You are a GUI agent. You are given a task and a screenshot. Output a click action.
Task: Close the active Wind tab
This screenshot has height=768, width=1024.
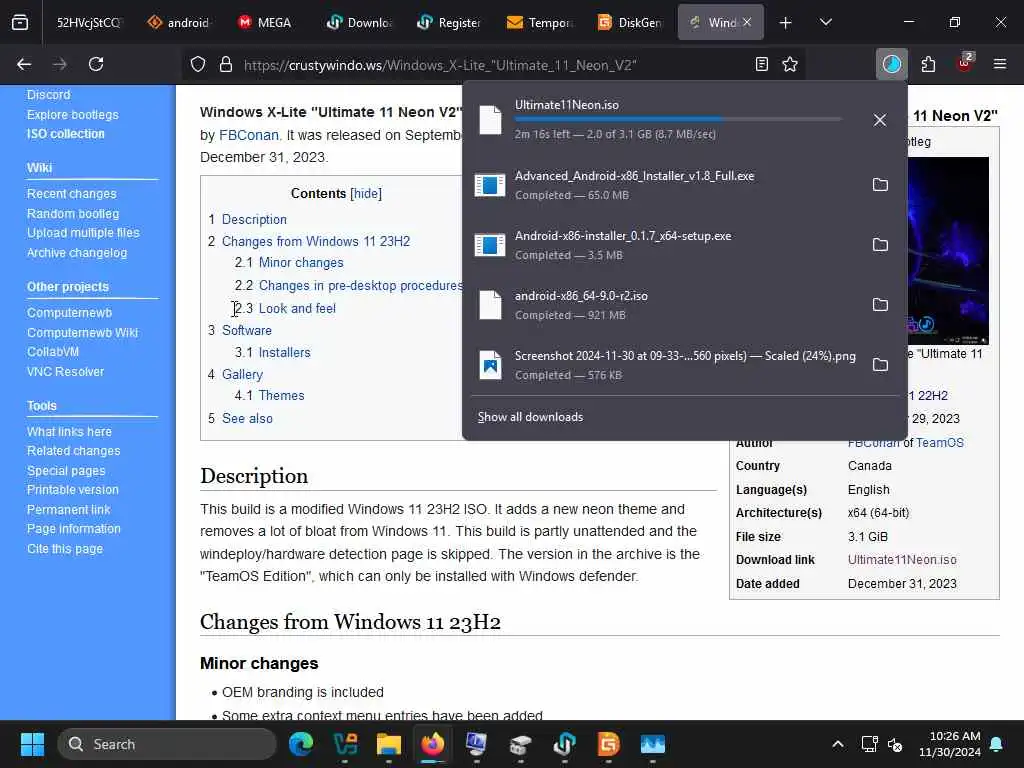click(x=747, y=23)
